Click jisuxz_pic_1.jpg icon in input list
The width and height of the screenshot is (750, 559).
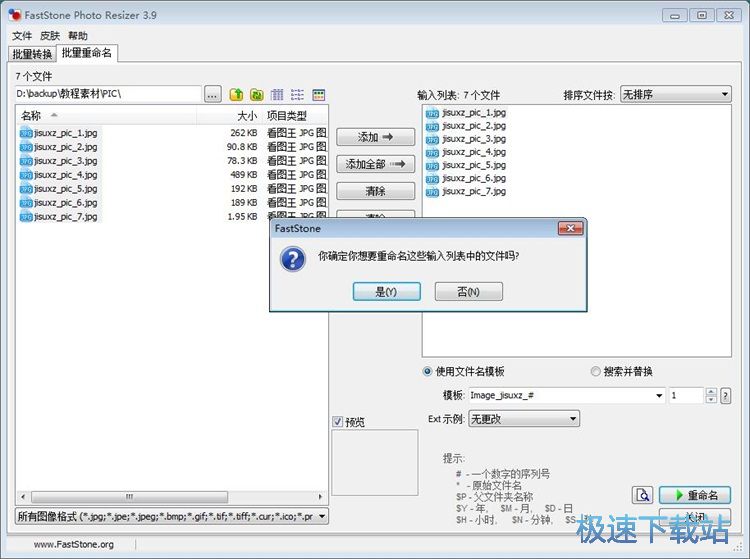pyautogui.click(x=432, y=113)
